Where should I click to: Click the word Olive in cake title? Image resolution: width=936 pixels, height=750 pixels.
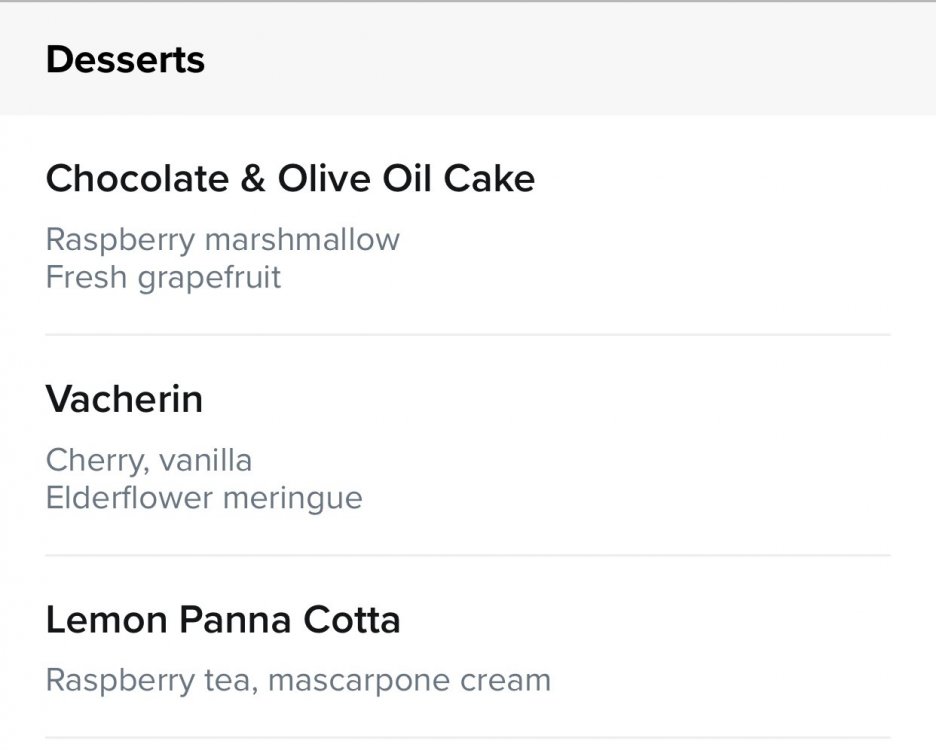click(x=324, y=179)
